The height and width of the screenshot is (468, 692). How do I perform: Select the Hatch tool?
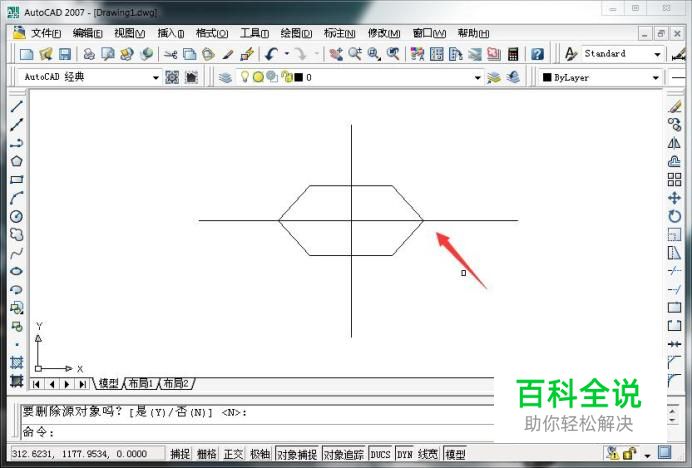pyautogui.click(x=17, y=362)
